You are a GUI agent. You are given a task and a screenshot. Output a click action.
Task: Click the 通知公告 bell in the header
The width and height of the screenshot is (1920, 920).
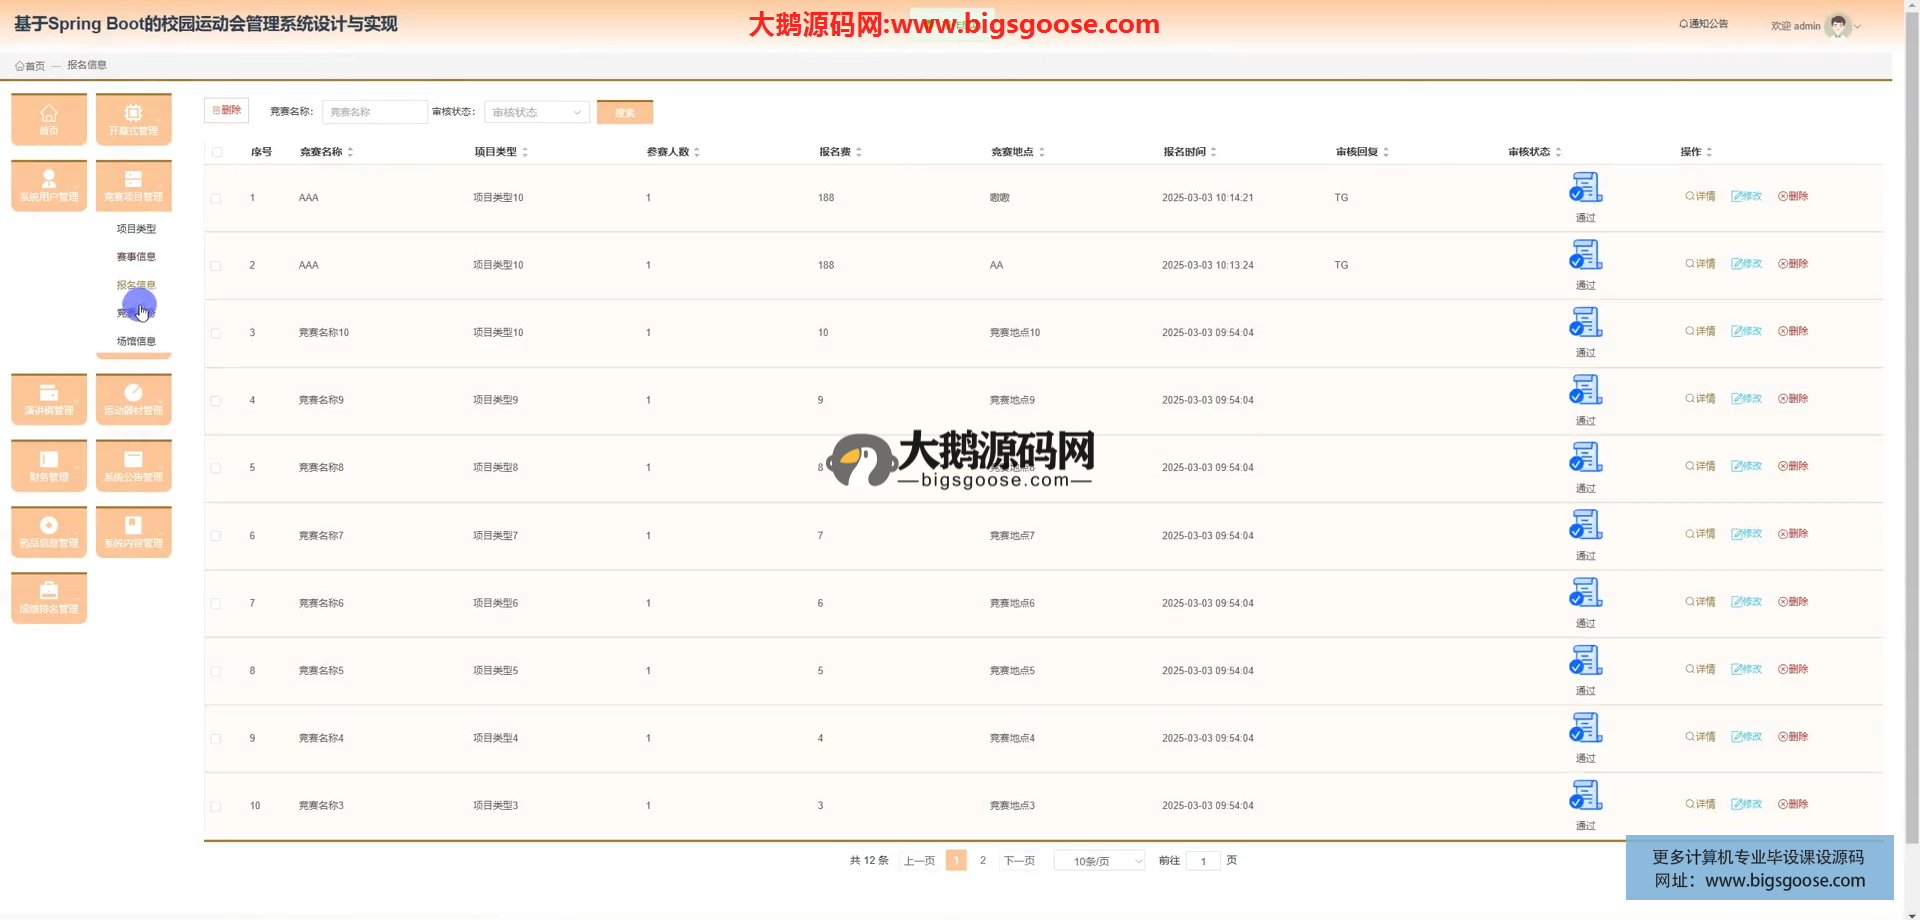pyautogui.click(x=1703, y=24)
